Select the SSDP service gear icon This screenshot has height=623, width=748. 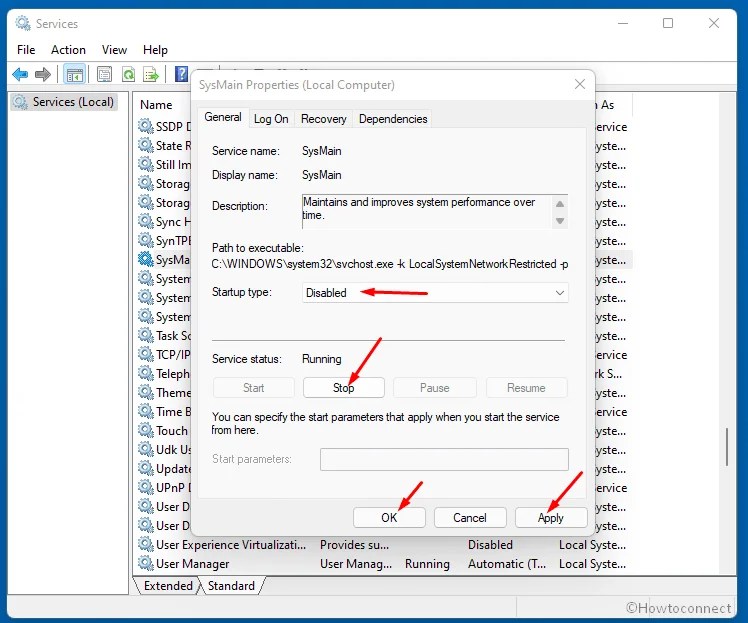pyautogui.click(x=145, y=126)
